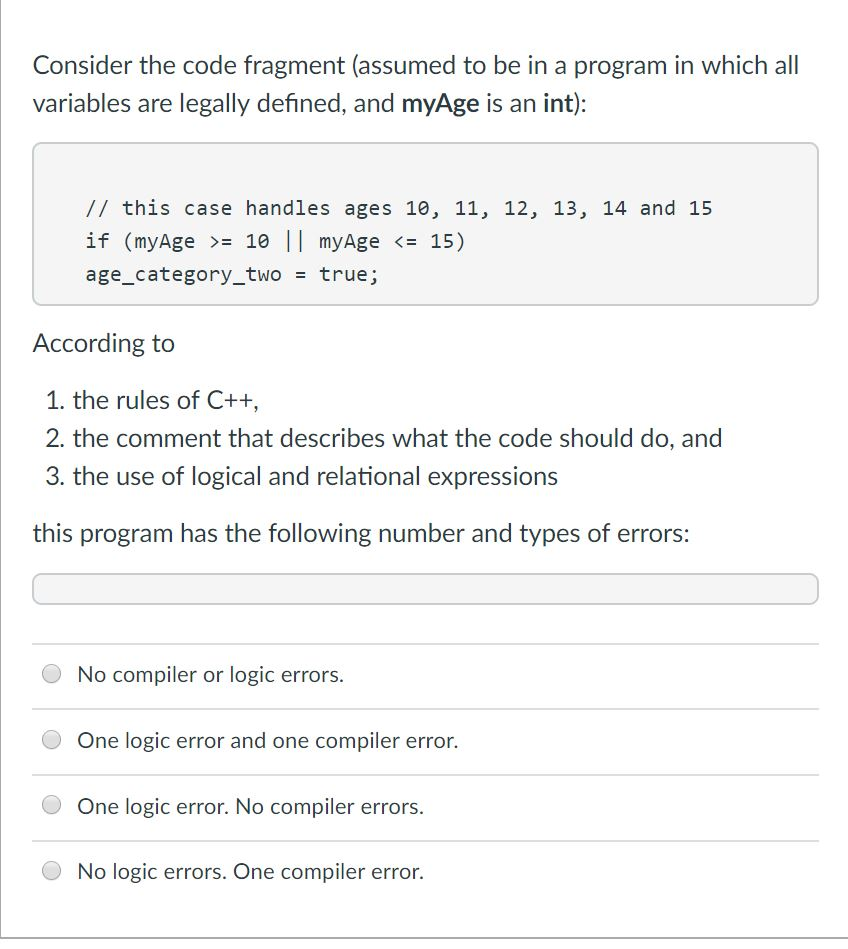Click the divider area below the last answer option

(x=424, y=910)
